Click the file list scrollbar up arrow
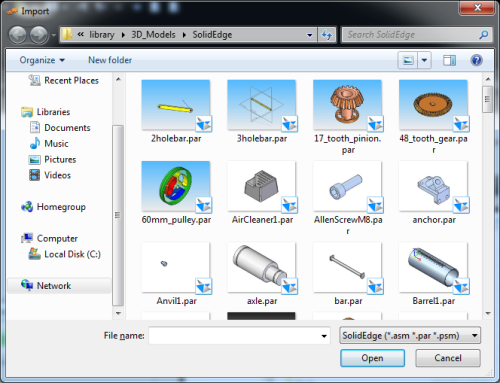This screenshot has height=383, width=500. tap(488, 79)
